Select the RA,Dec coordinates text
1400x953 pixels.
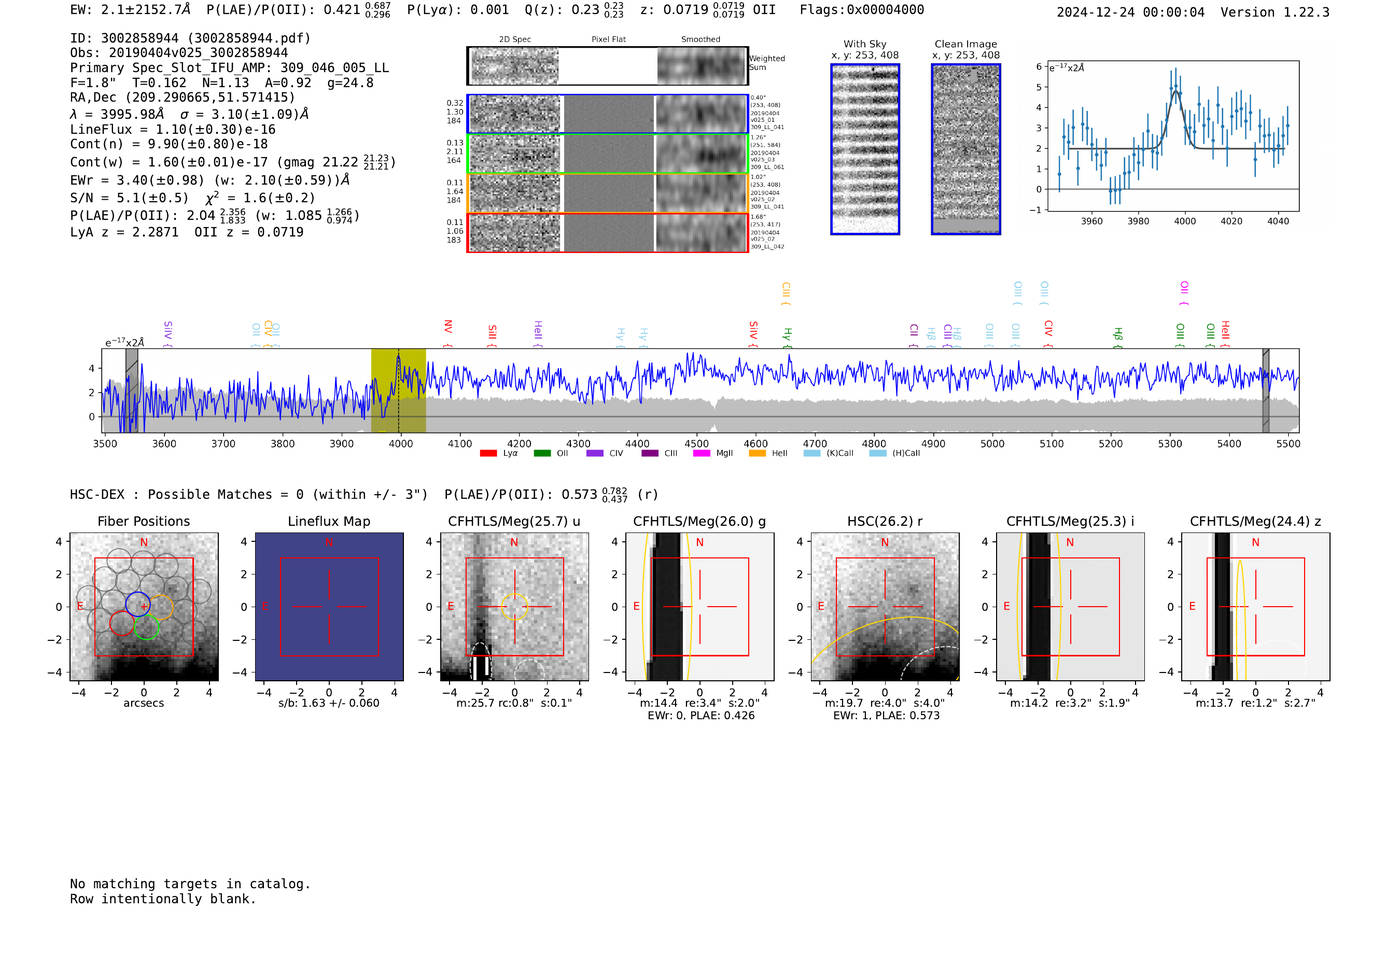pos(182,98)
